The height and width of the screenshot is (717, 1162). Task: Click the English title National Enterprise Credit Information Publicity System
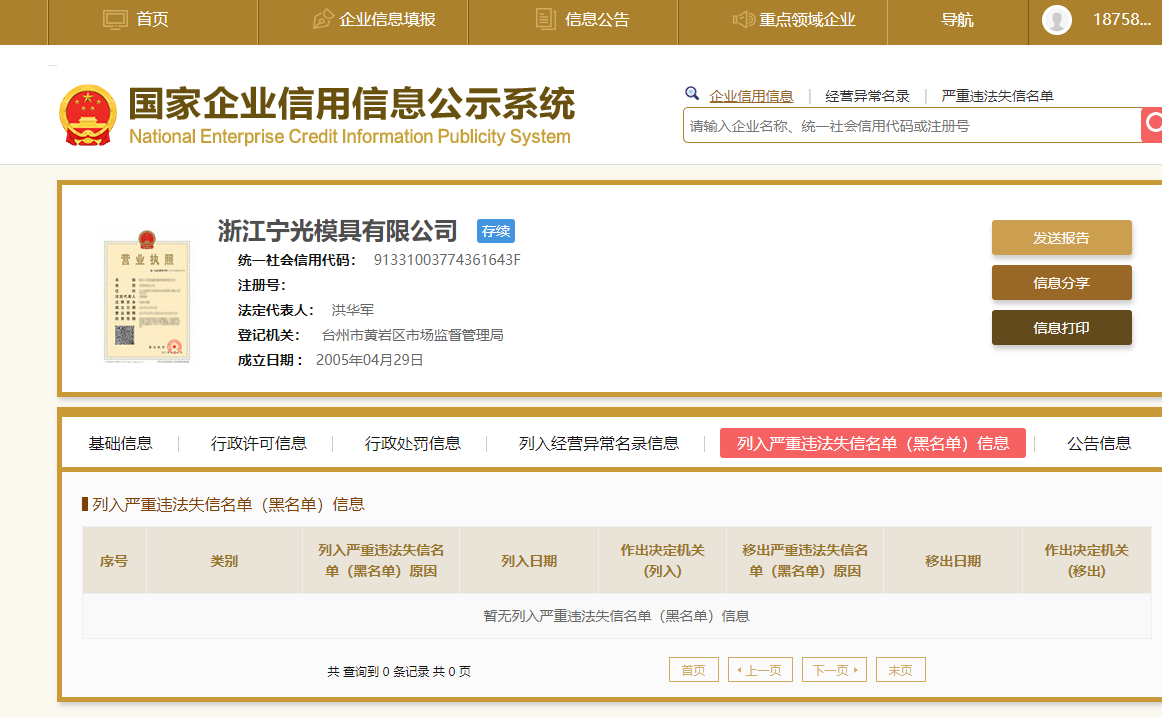tap(350, 137)
